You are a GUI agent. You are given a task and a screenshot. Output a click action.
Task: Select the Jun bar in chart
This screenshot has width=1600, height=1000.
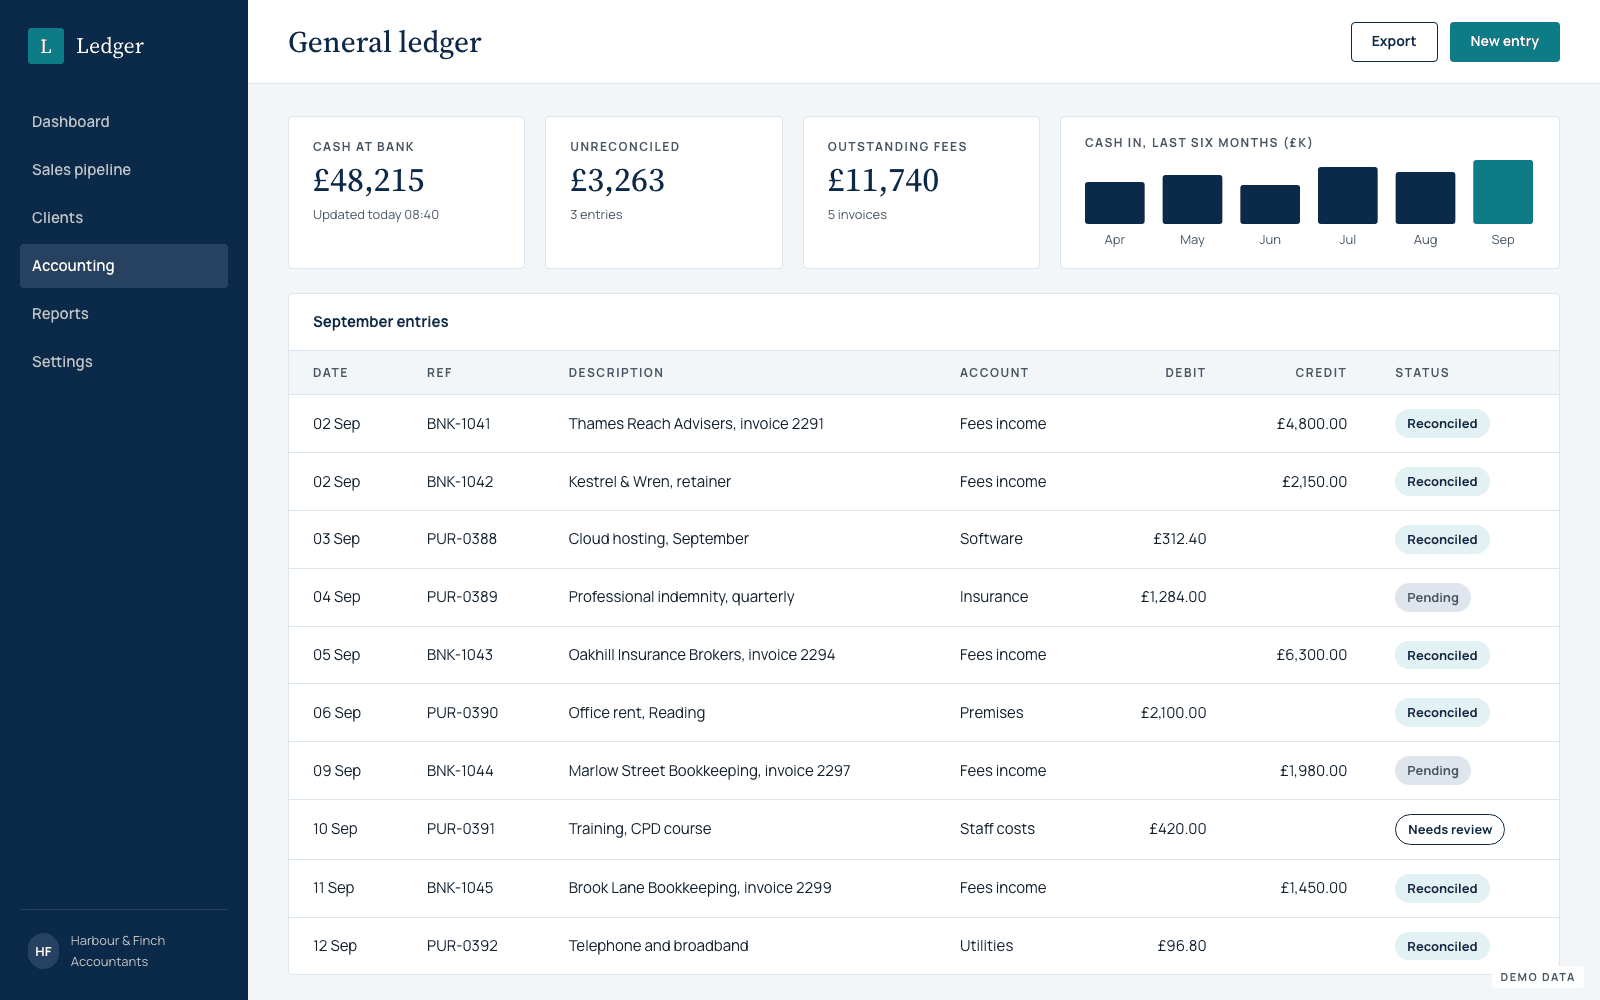[x=1270, y=204]
